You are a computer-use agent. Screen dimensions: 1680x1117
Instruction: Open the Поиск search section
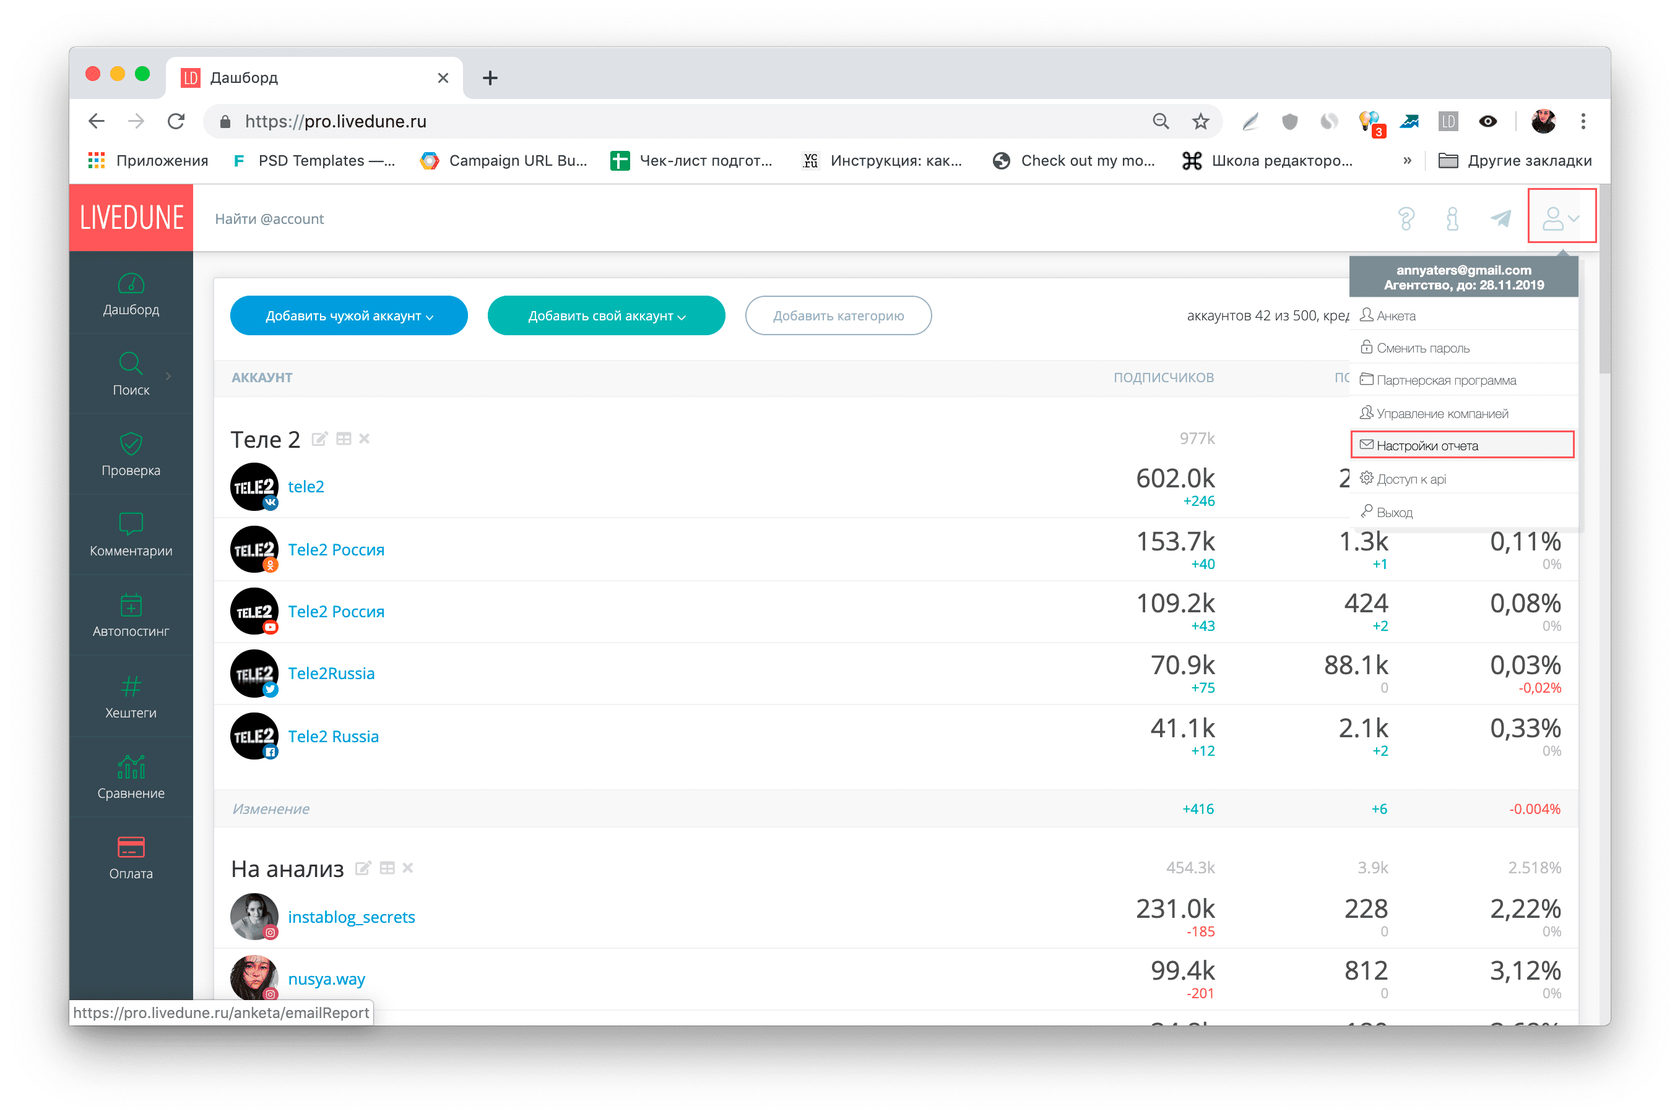click(131, 375)
